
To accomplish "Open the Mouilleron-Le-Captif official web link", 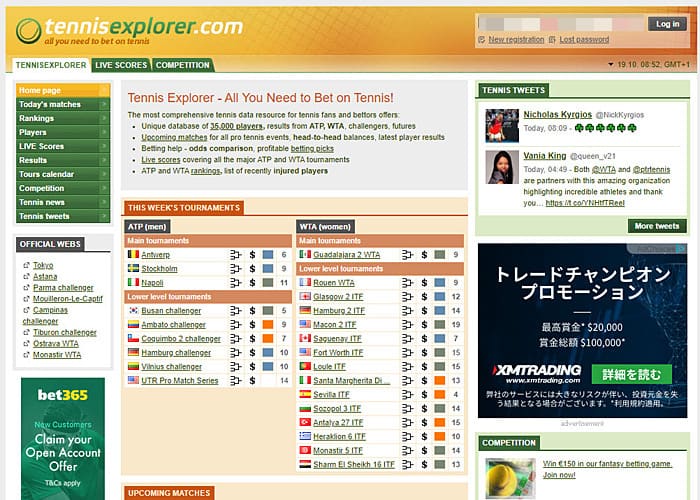I will pos(68,299).
